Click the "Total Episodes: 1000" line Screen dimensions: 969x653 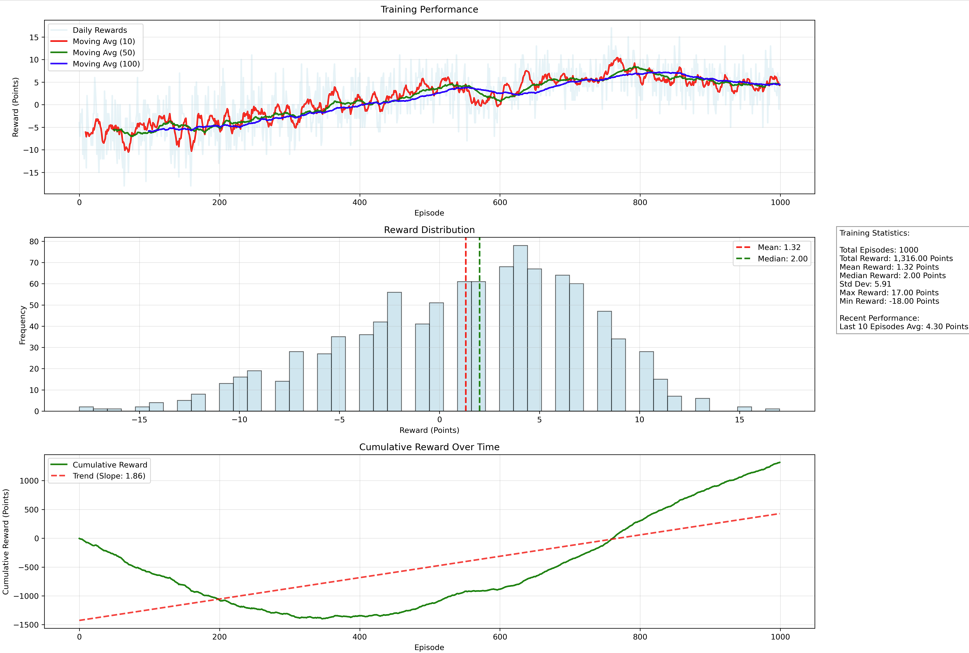point(879,250)
